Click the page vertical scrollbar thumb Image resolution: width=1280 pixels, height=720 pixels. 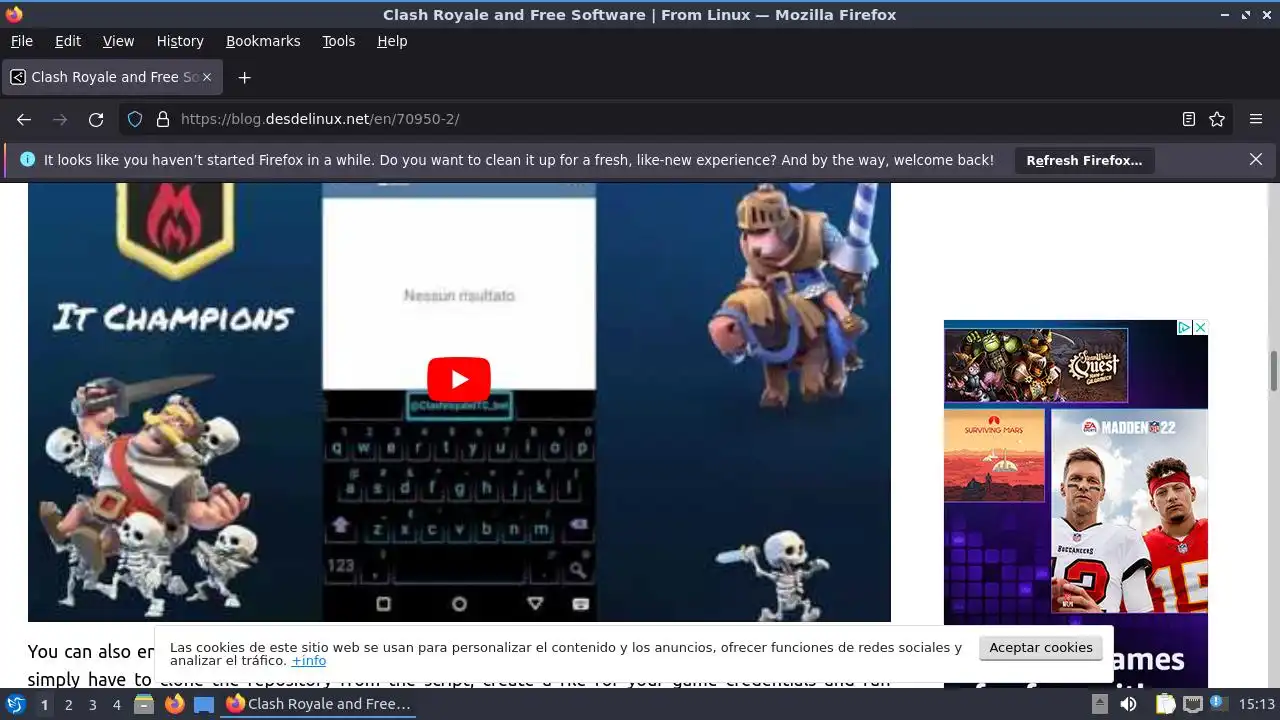pyautogui.click(x=1274, y=371)
